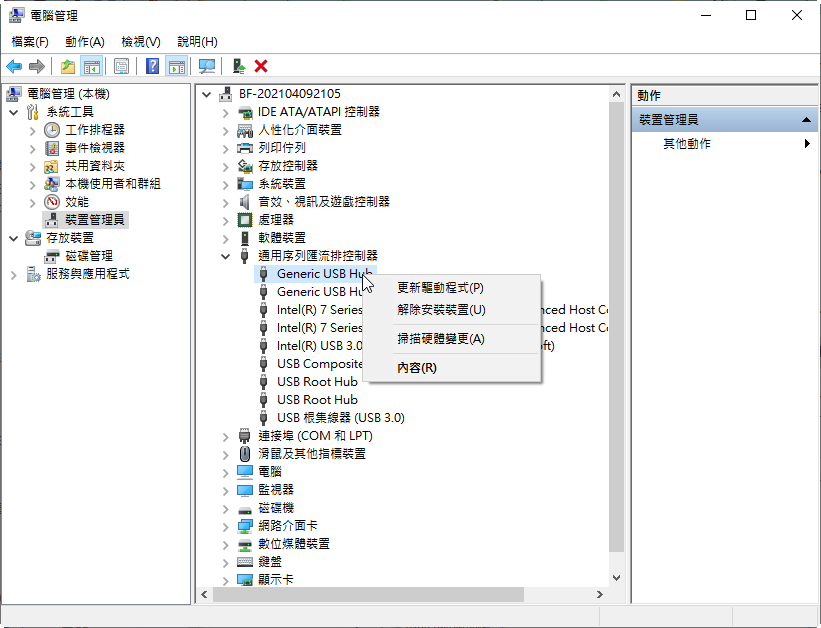Viewport: 821px width, 628px height.
Task: Toggle the show/hide console tree icon
Action: (x=92, y=67)
